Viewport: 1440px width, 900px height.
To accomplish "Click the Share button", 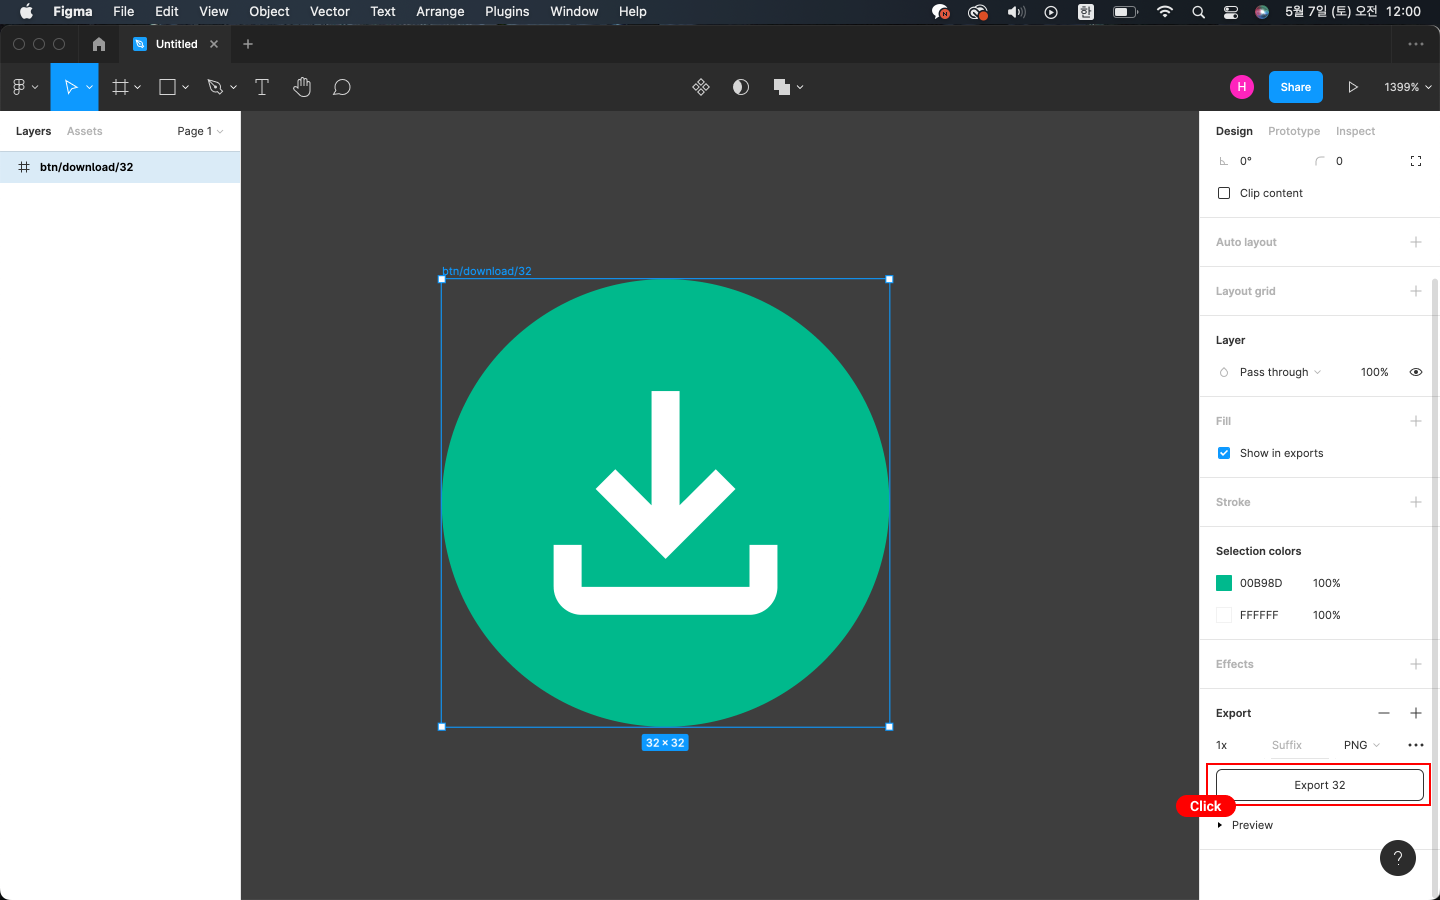I will pos(1296,87).
